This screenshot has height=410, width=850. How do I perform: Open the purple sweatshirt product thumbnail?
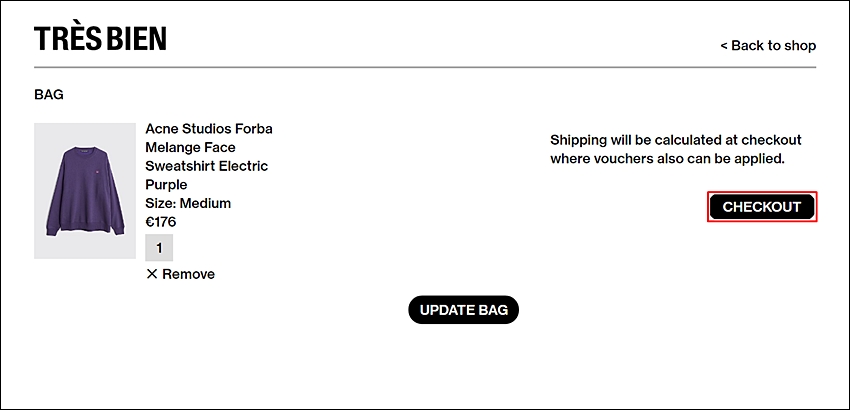click(85, 191)
